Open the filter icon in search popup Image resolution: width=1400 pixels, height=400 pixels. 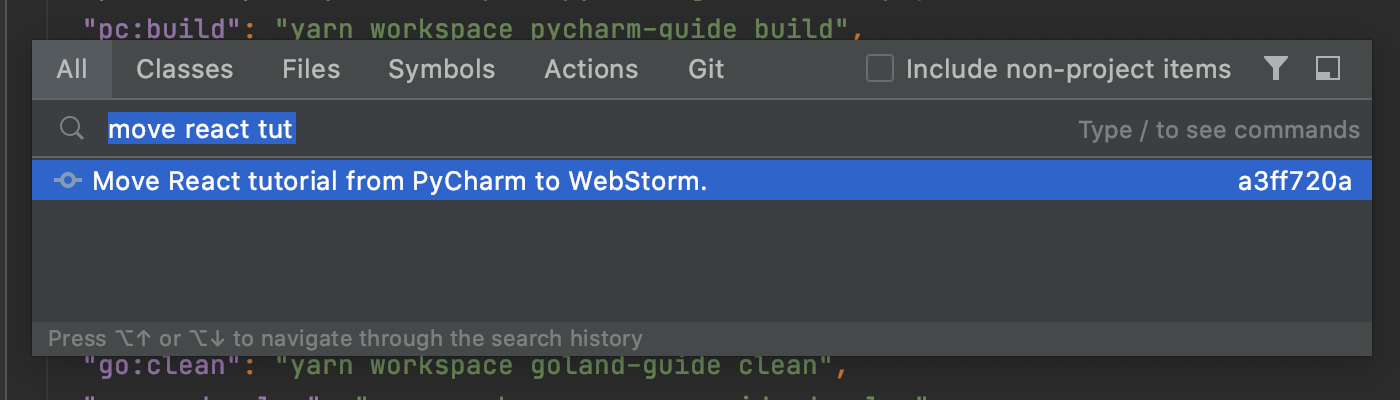click(x=1275, y=68)
